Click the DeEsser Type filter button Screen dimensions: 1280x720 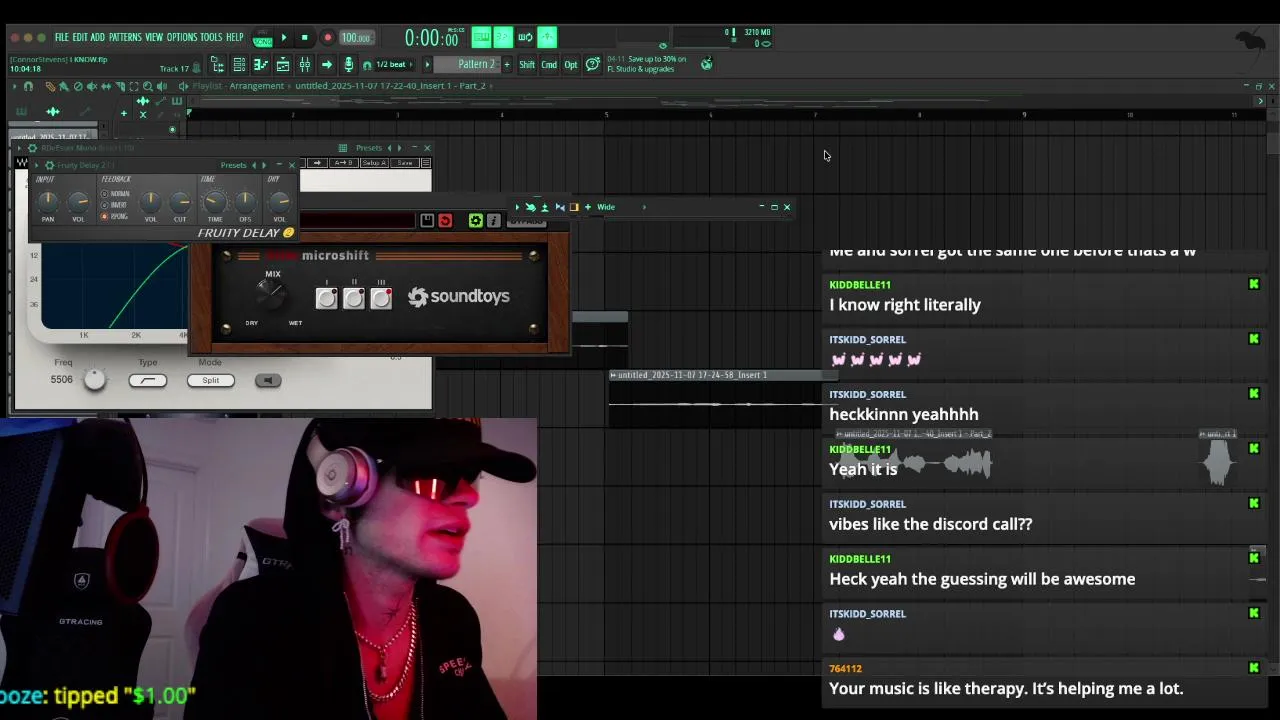[x=147, y=380]
